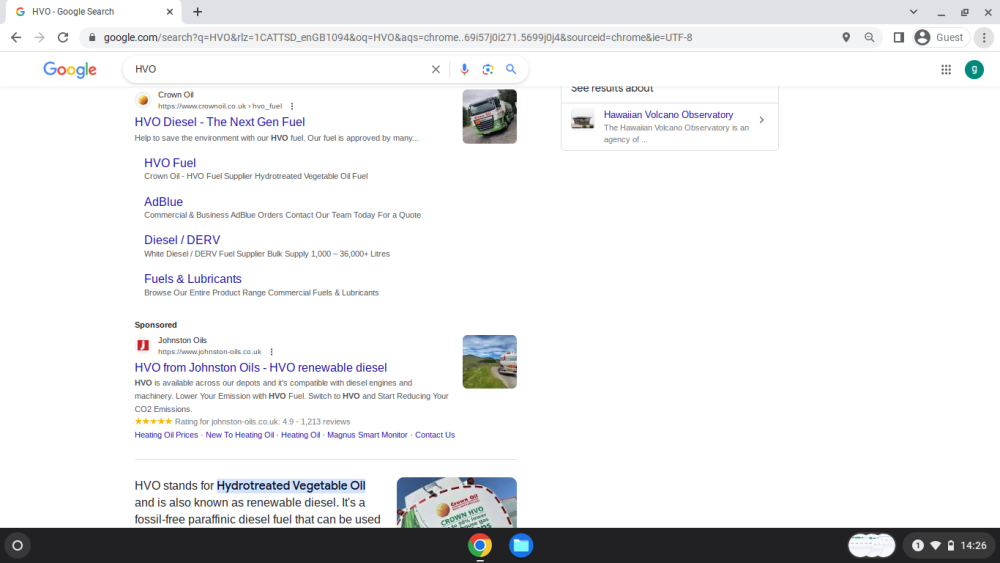Go forward using the browser forward arrow
1000x563 pixels.
pos(40,38)
